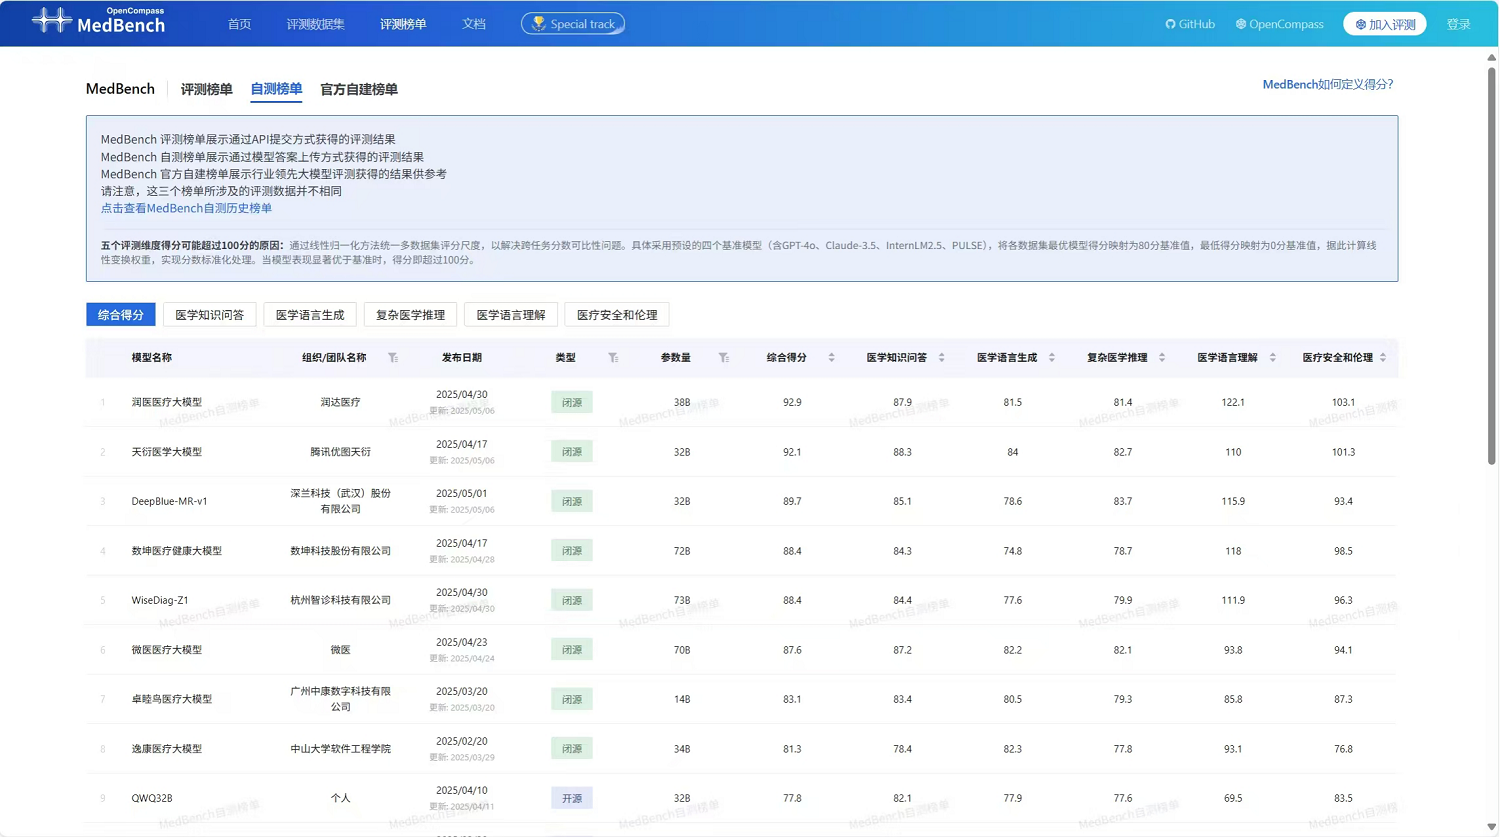Viewport: 1500px width, 839px height.
Task: Click the MedBench logo icon
Action: [52, 21]
